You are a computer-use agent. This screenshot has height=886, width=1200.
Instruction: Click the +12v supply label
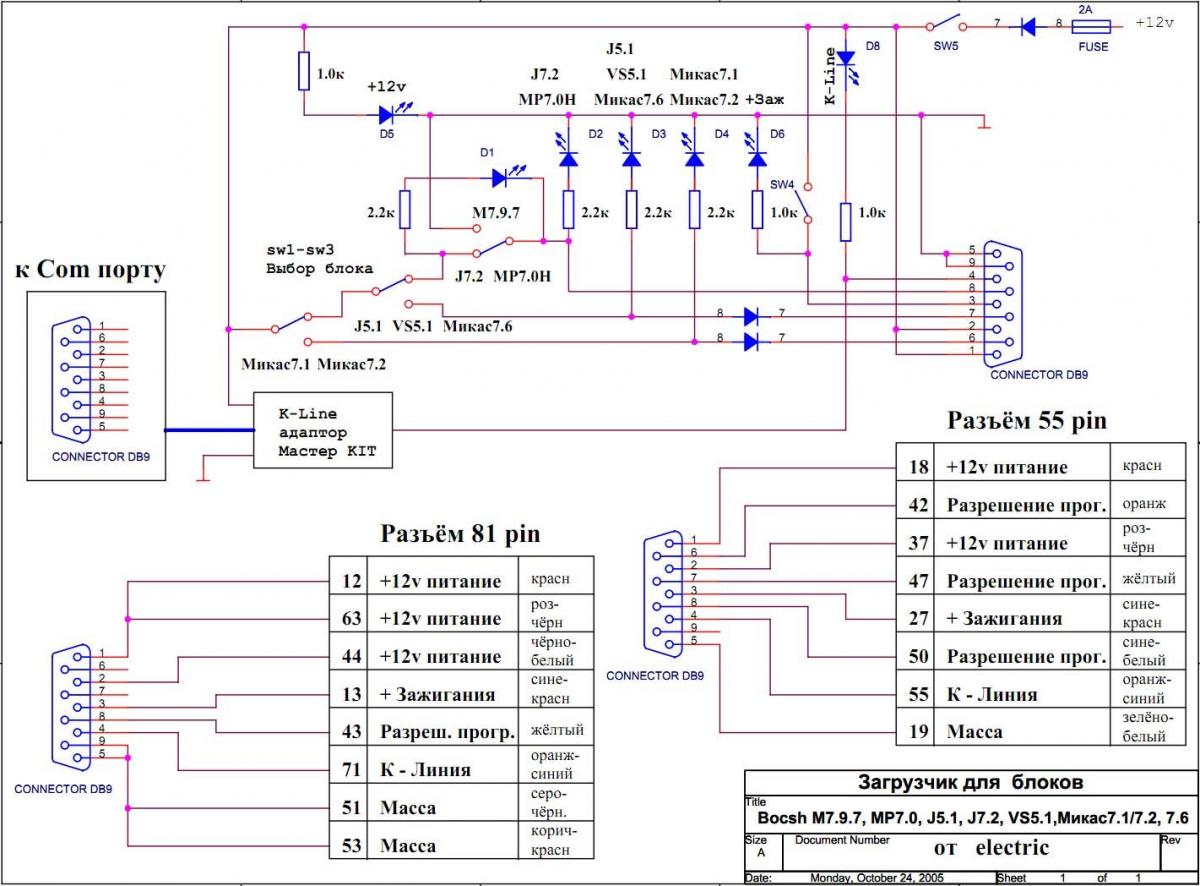[1155, 24]
